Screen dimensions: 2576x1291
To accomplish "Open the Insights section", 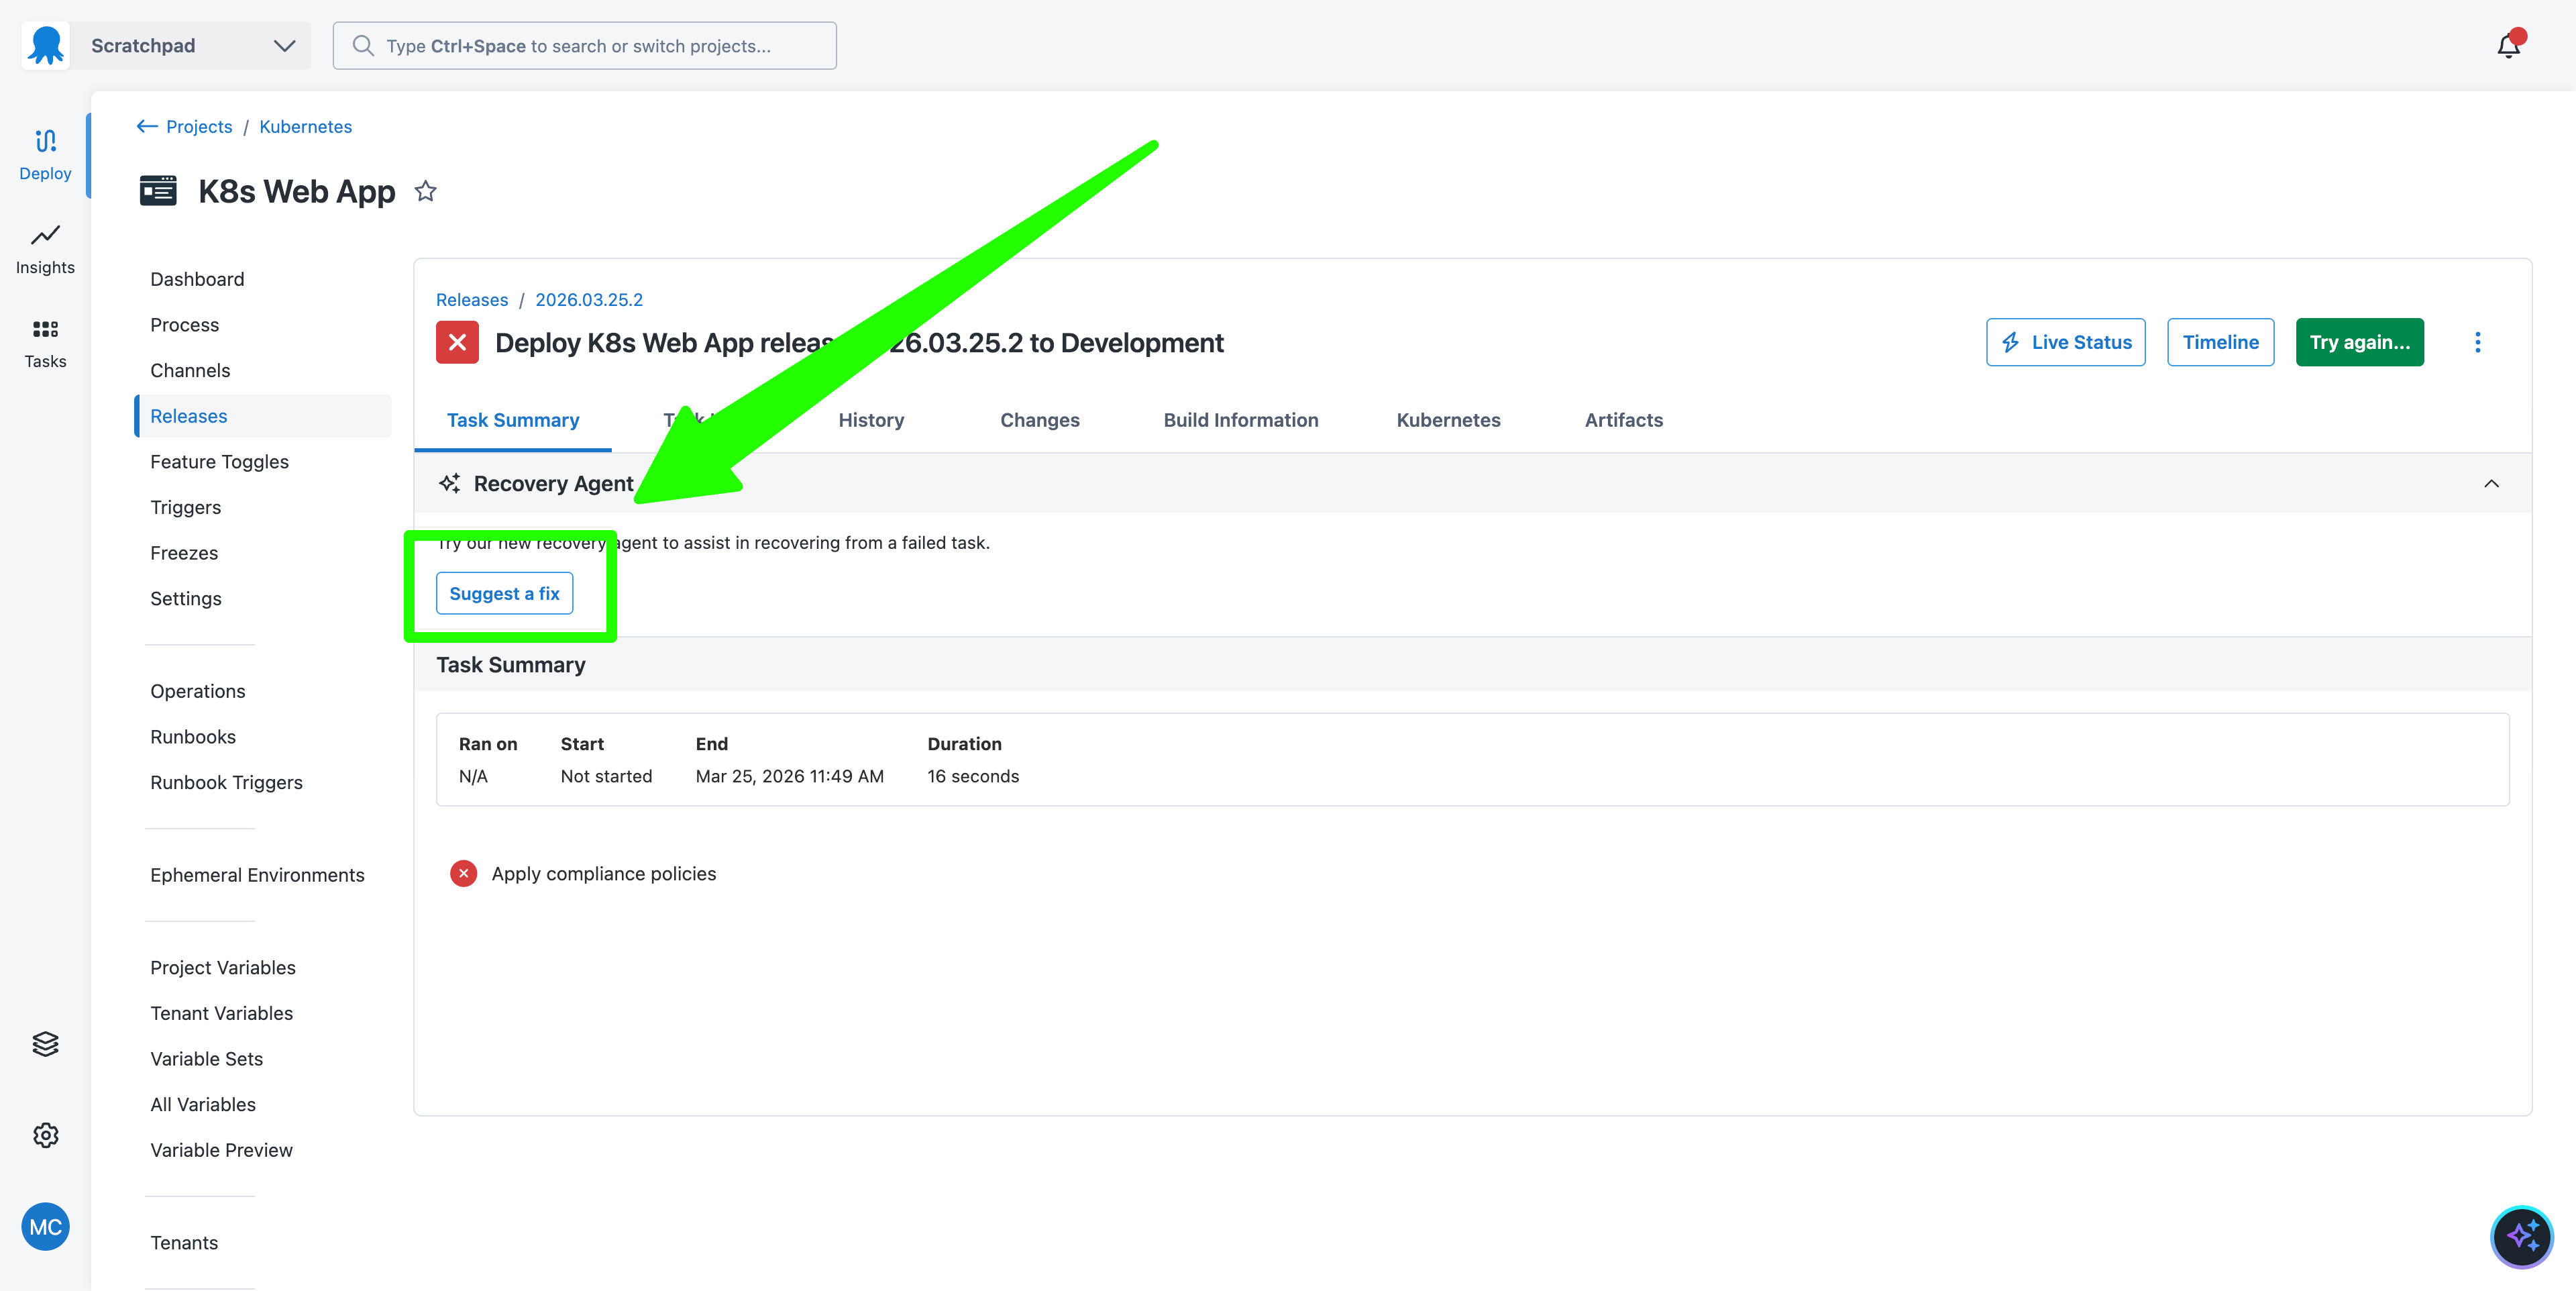I will pos(45,248).
